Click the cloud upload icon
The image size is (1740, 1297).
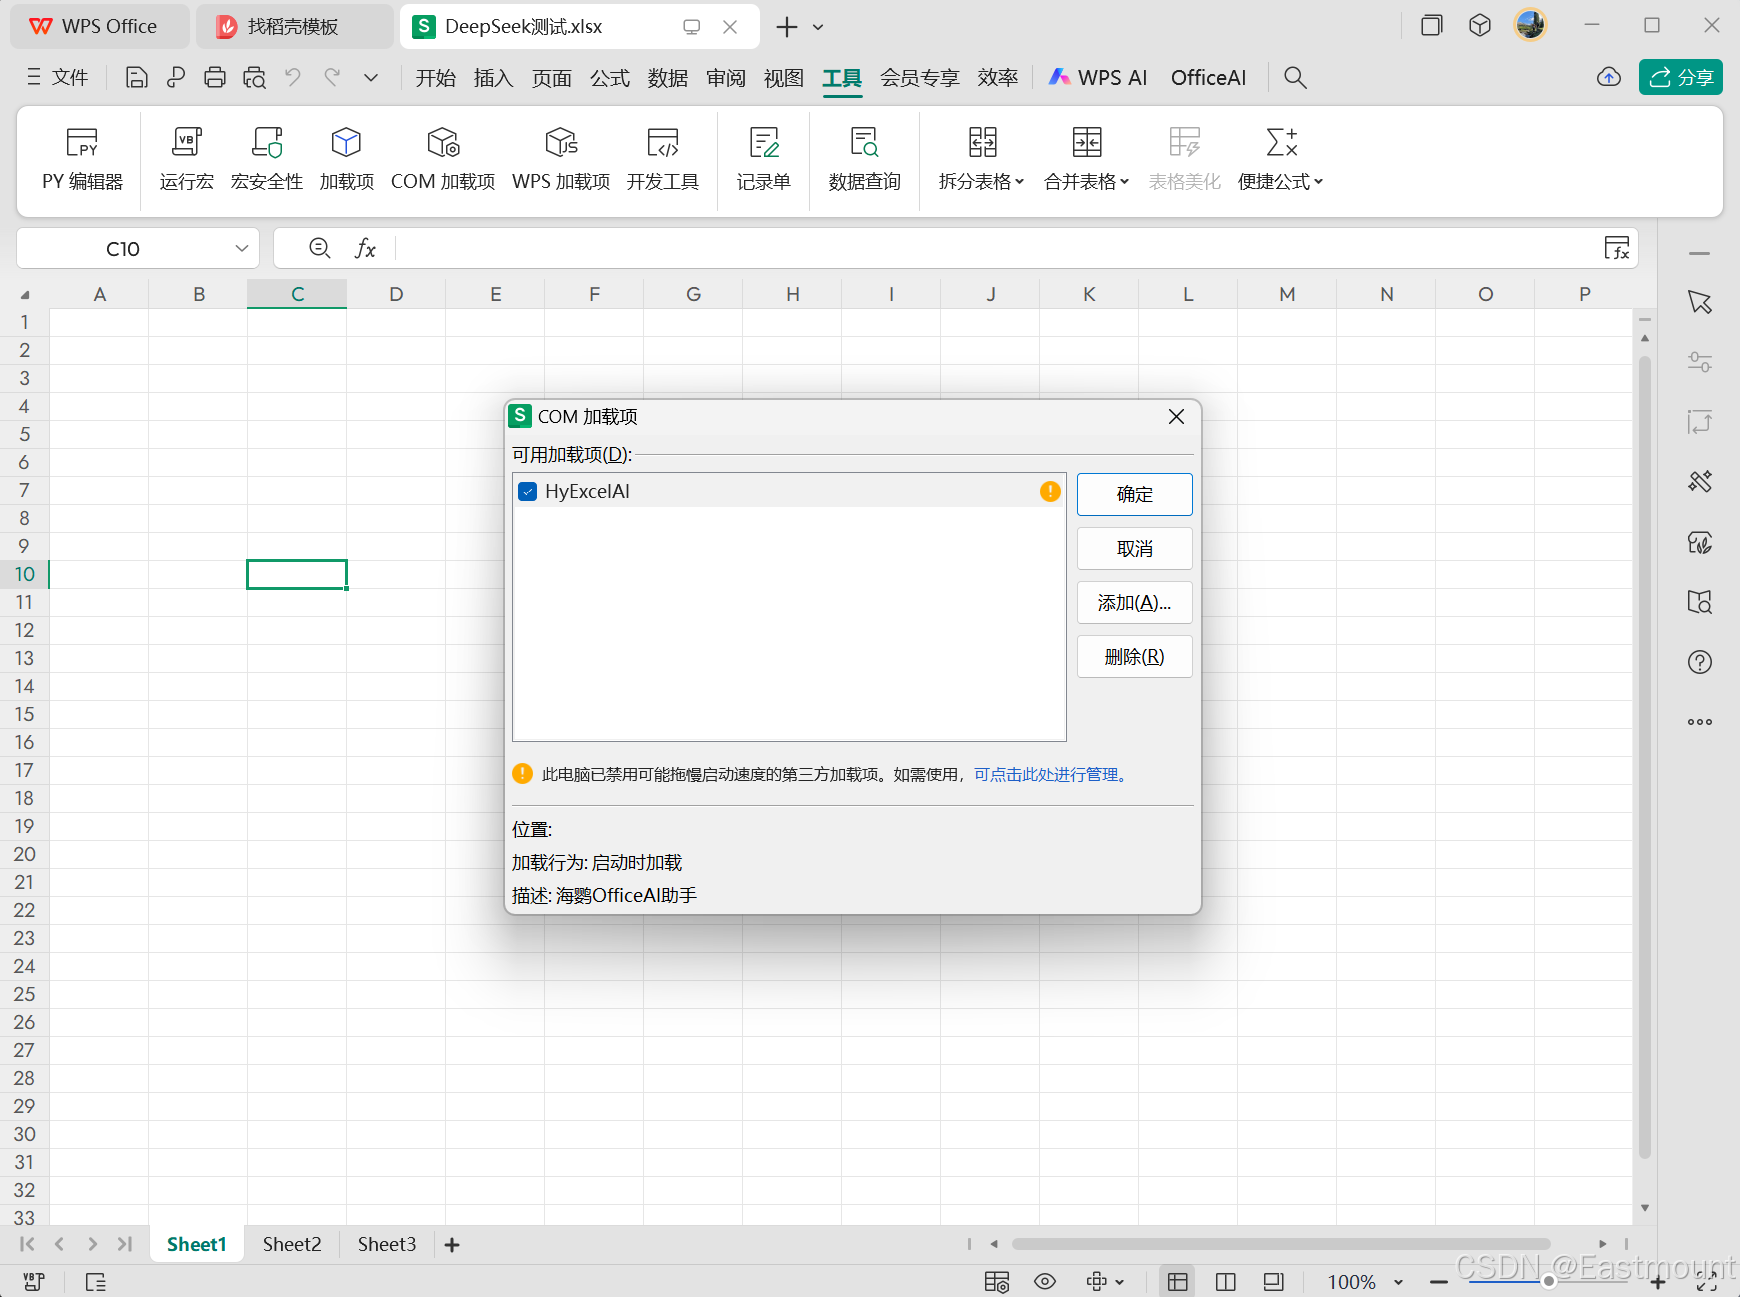tap(1609, 77)
